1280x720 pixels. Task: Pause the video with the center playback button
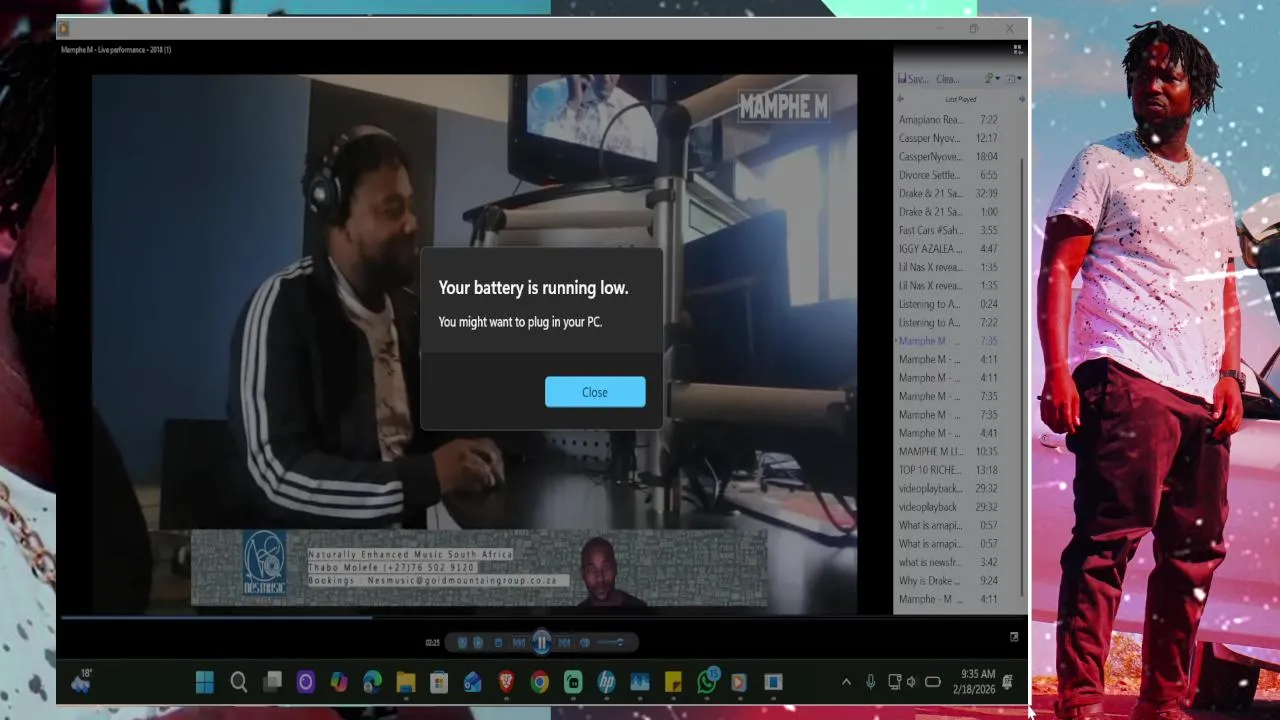(541, 643)
